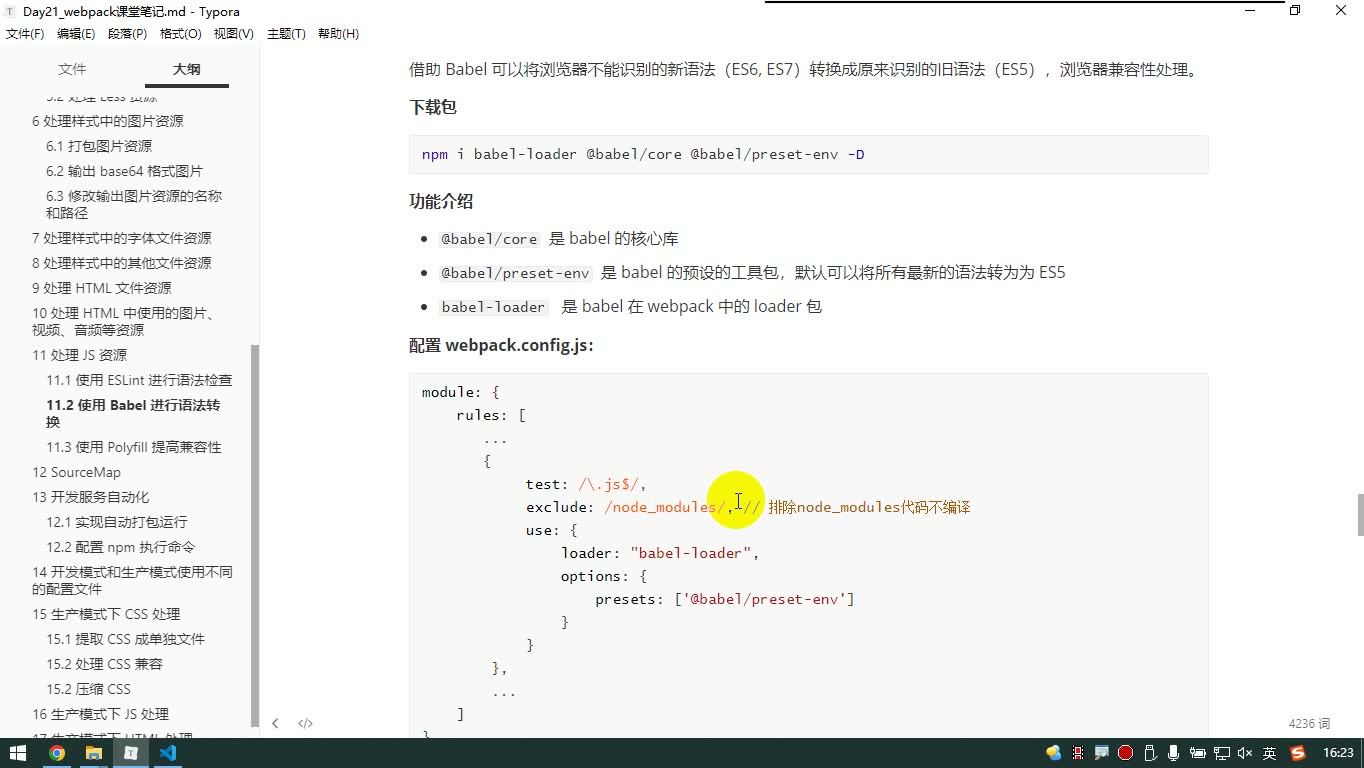Open 9 处理 HTML 文件资源 heading
Screen dimensions: 1364x768
coord(102,288)
